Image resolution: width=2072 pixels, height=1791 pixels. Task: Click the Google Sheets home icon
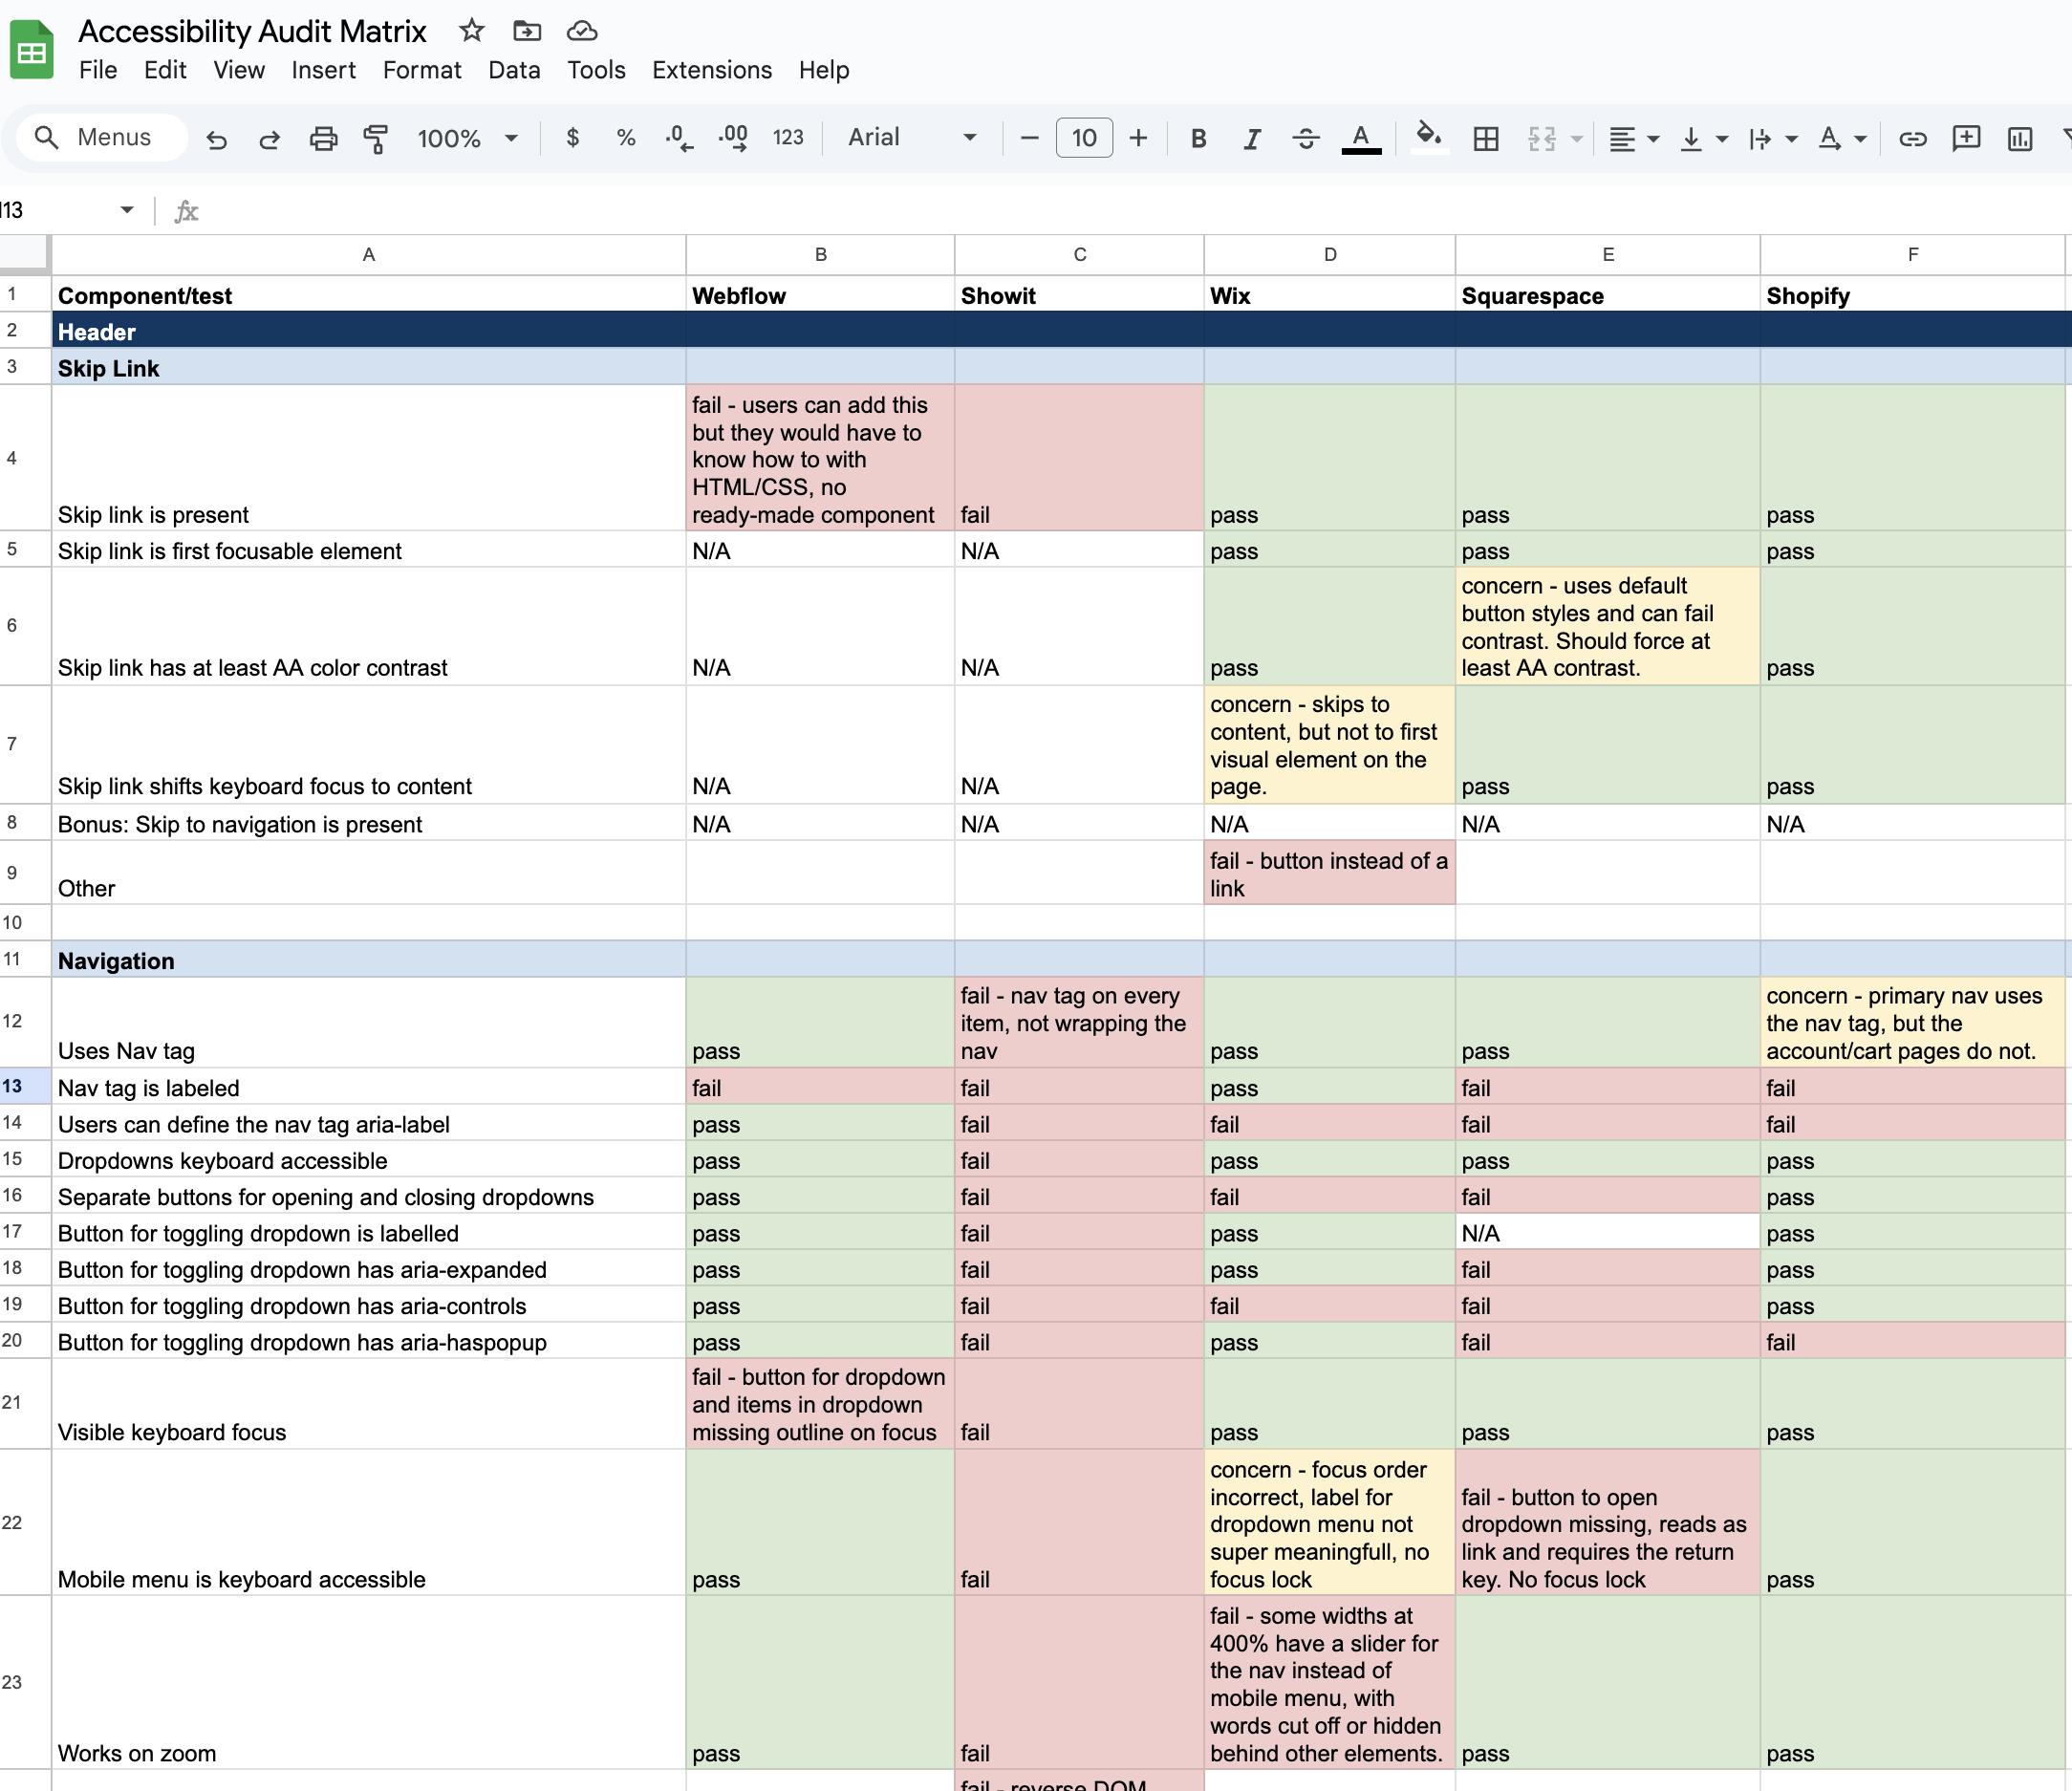pyautogui.click(x=31, y=50)
